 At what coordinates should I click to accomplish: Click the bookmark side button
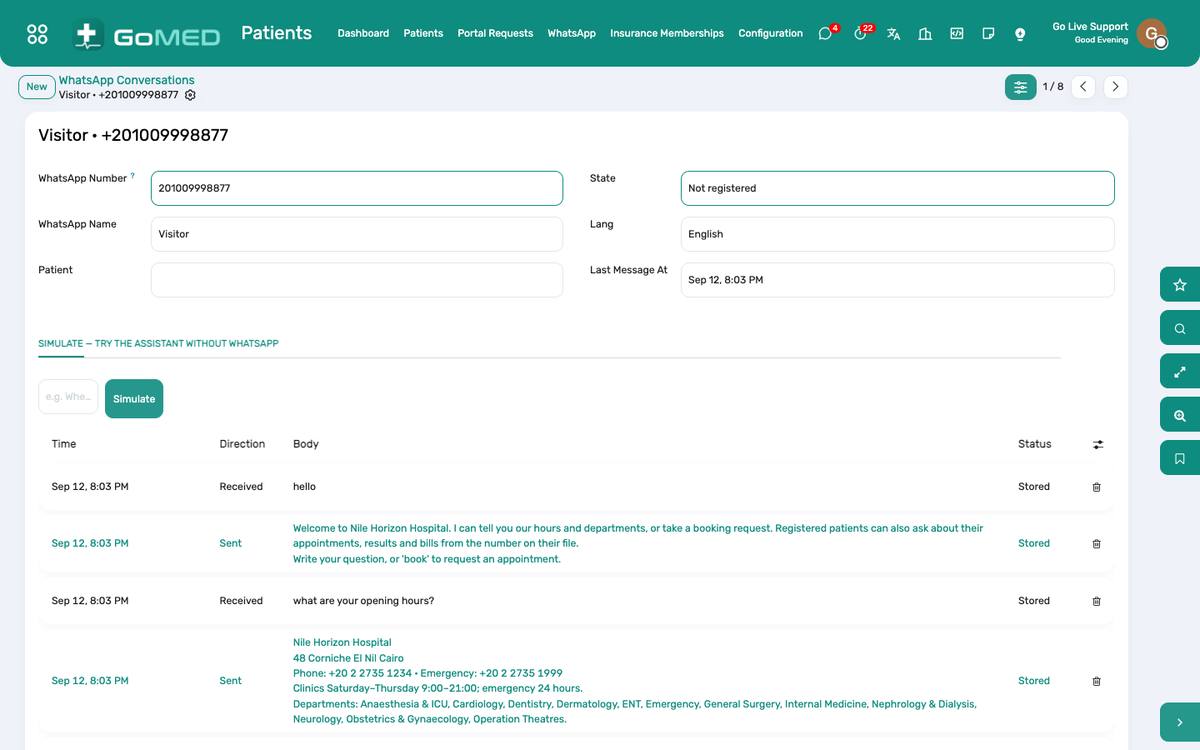point(1180,458)
